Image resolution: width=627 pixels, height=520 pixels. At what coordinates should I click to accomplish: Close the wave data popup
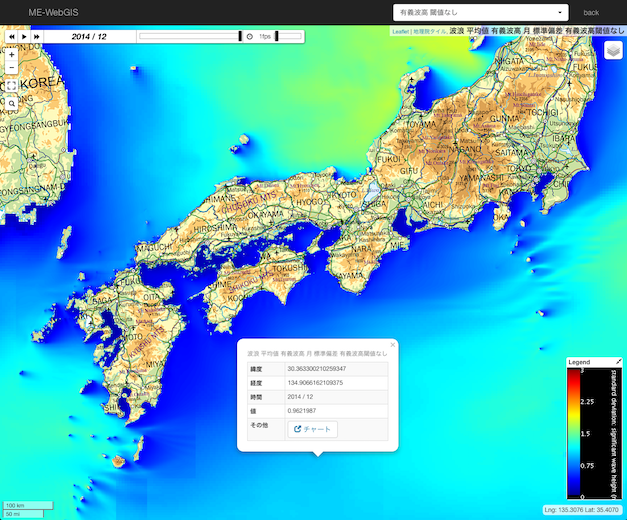[x=392, y=344]
